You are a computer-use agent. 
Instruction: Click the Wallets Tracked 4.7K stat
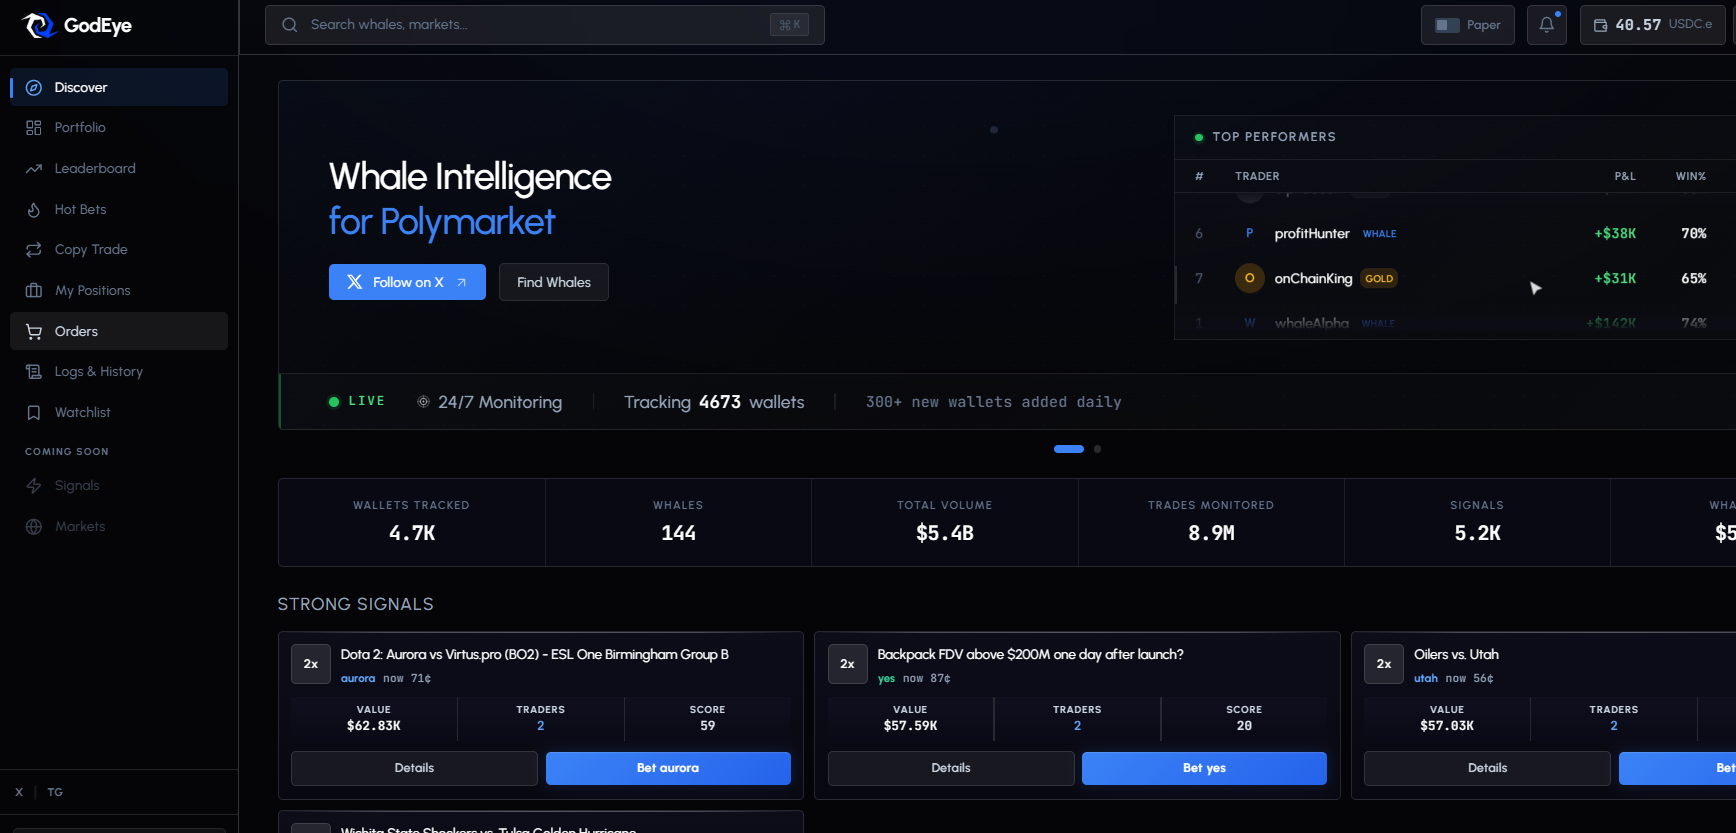click(412, 522)
